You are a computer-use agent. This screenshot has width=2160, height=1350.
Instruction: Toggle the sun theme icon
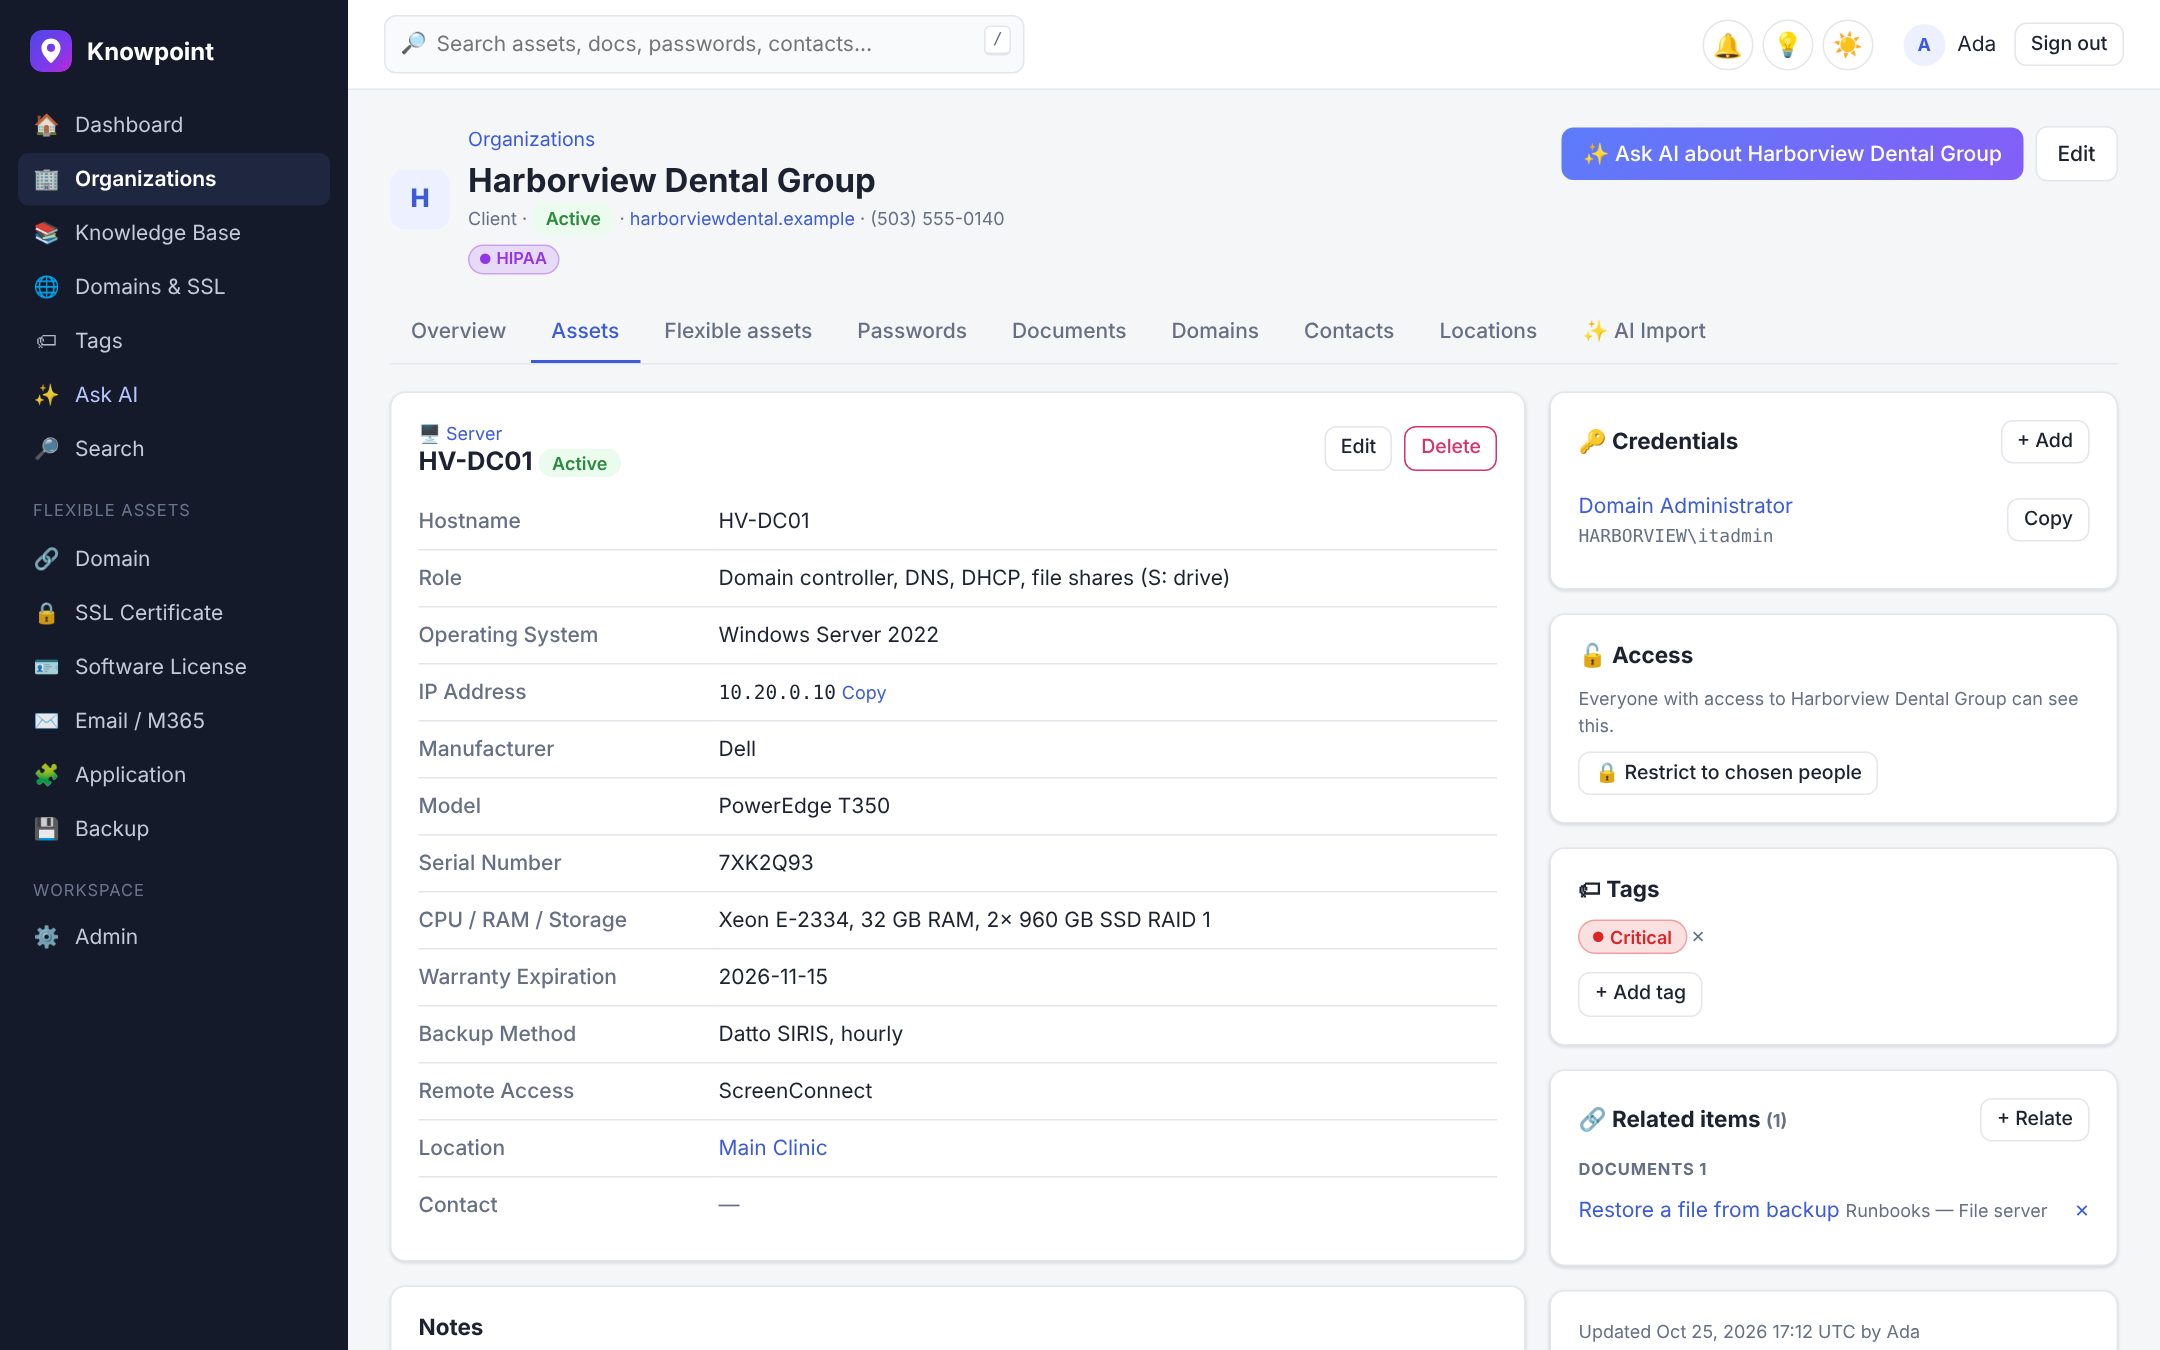1847,45
